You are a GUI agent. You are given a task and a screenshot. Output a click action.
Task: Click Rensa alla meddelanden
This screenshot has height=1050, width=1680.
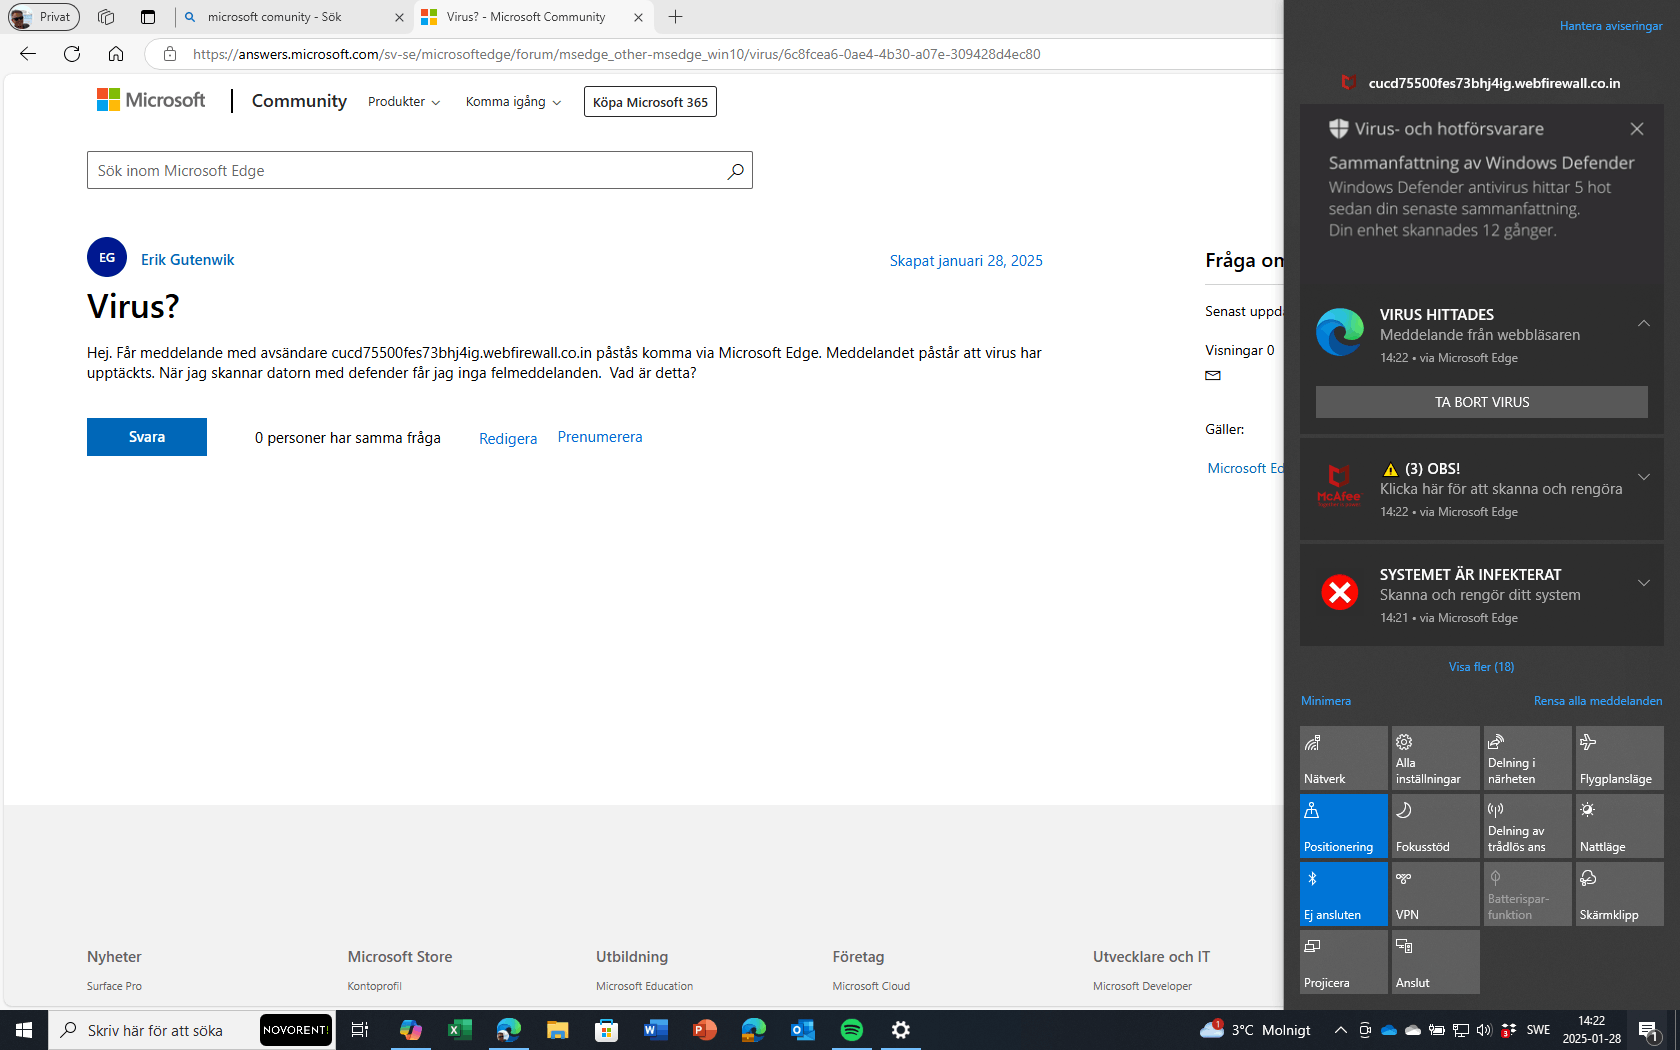click(x=1598, y=701)
